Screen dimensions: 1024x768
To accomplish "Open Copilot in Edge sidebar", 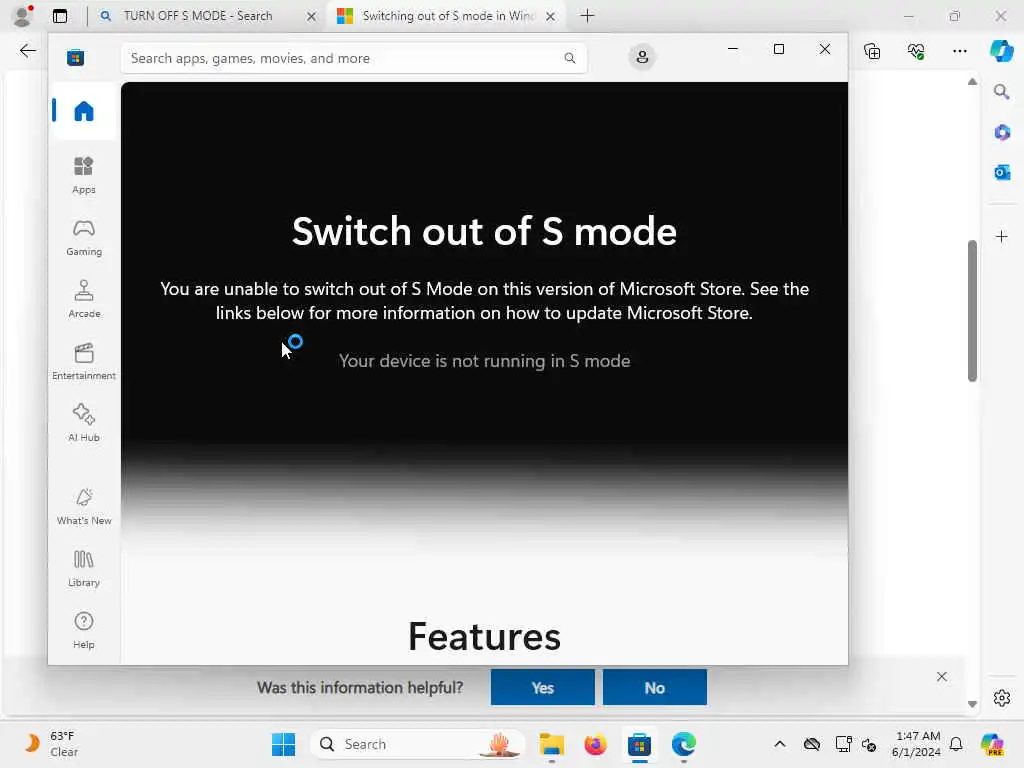I will pos(1001,51).
